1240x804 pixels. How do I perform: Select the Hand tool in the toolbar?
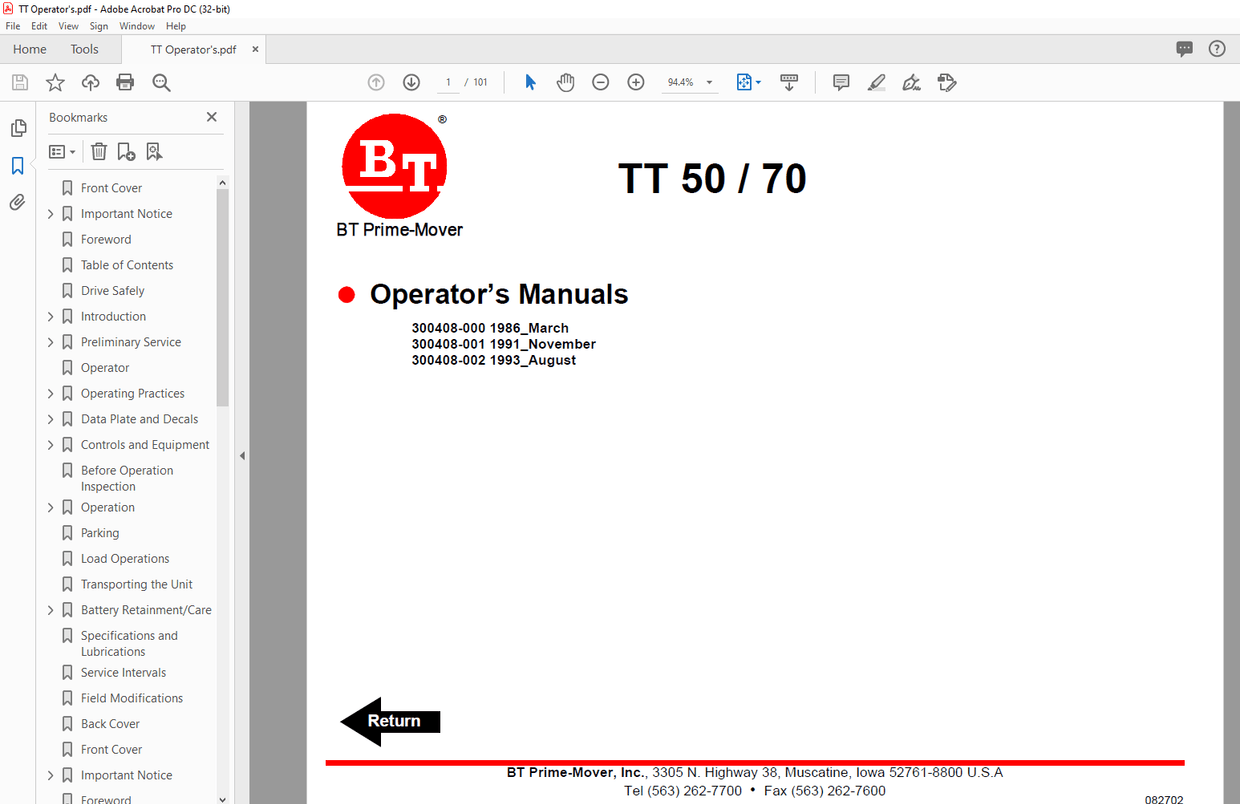[565, 82]
